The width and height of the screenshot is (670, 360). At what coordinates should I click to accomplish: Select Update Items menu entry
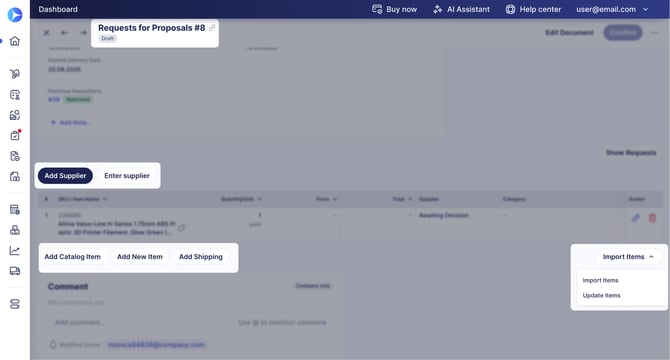[x=601, y=295]
